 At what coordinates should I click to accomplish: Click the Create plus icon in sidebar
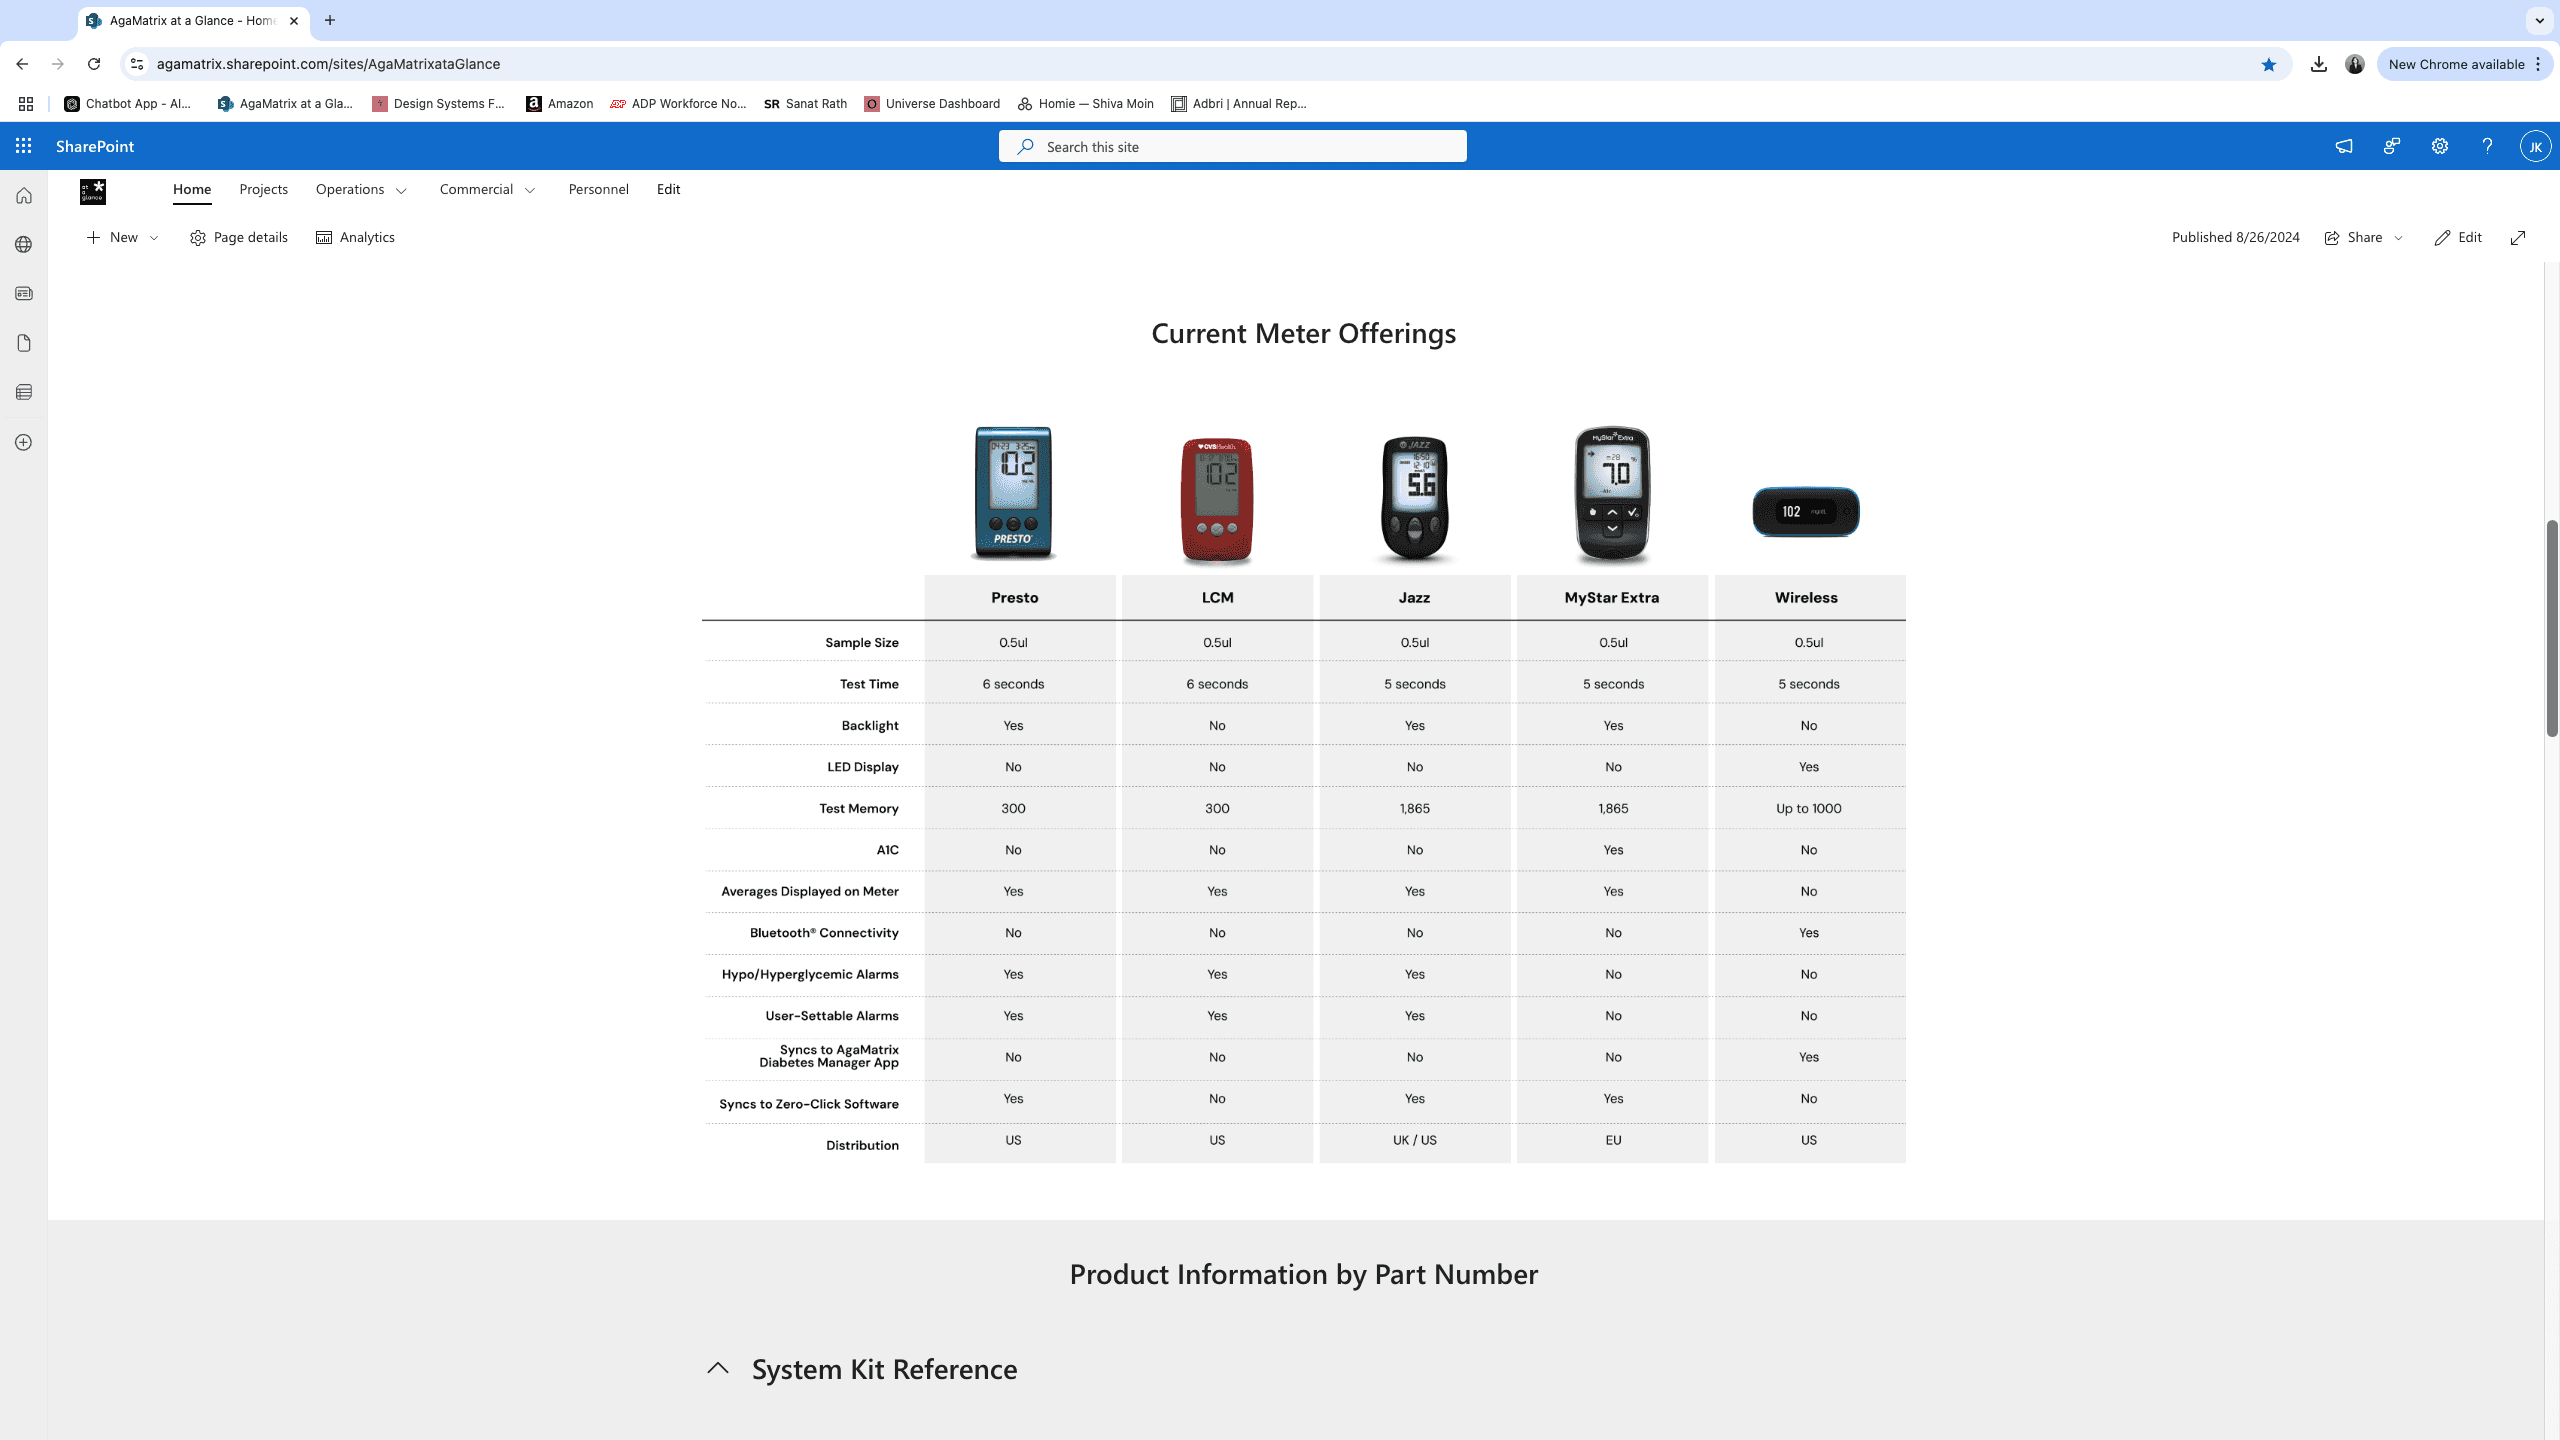[24, 442]
